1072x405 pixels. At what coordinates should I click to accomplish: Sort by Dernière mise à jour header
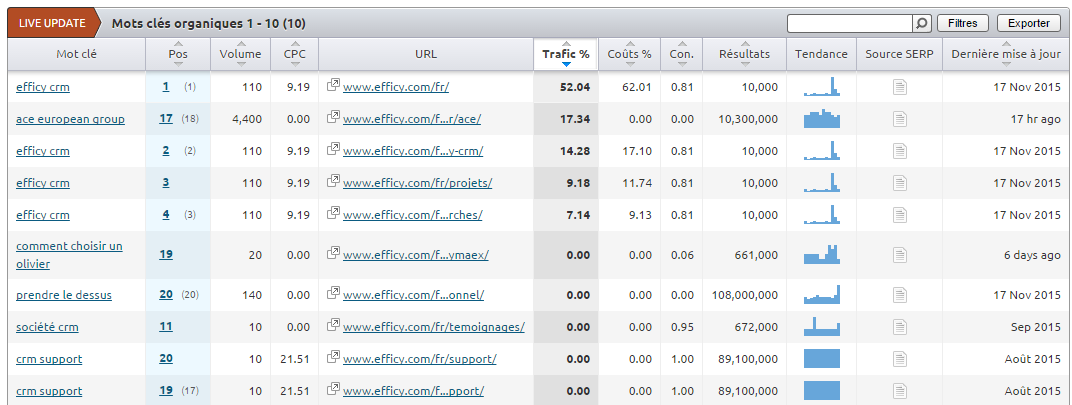pyautogui.click(x=1006, y=54)
